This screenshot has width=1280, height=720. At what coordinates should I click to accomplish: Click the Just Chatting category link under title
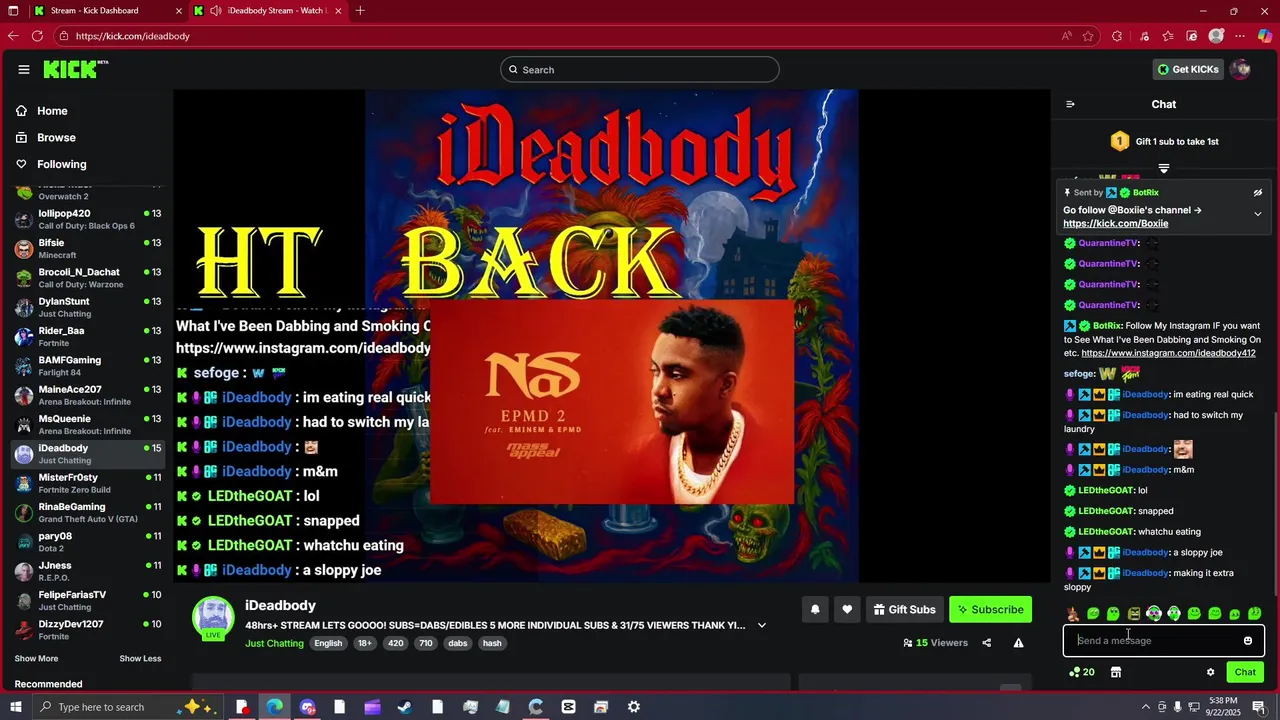(x=274, y=643)
